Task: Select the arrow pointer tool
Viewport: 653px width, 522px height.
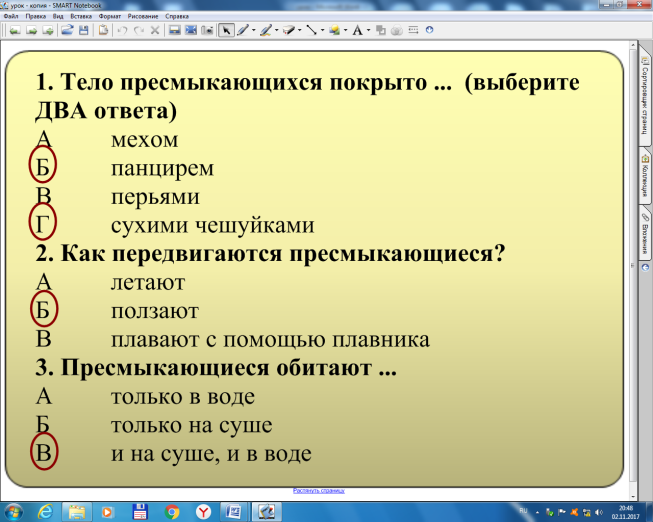Action: (225, 30)
